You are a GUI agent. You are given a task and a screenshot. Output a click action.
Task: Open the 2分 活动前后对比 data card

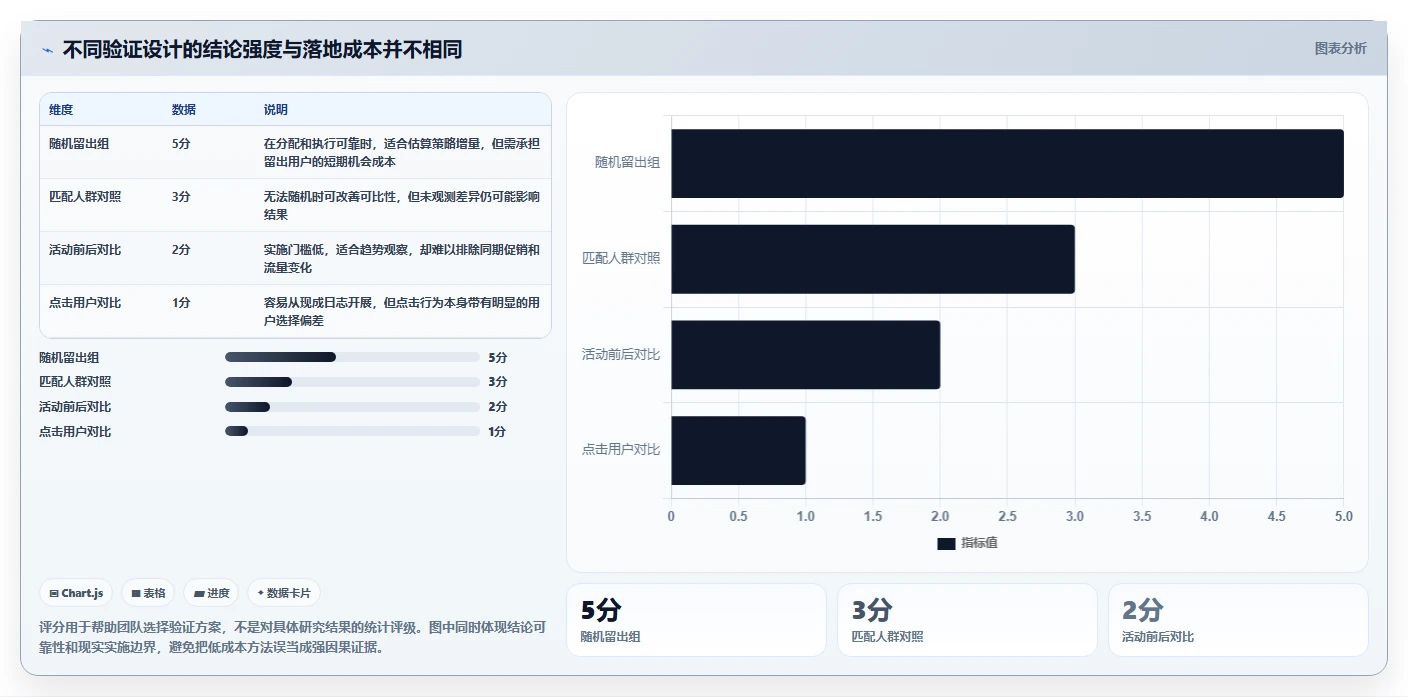tap(1238, 620)
